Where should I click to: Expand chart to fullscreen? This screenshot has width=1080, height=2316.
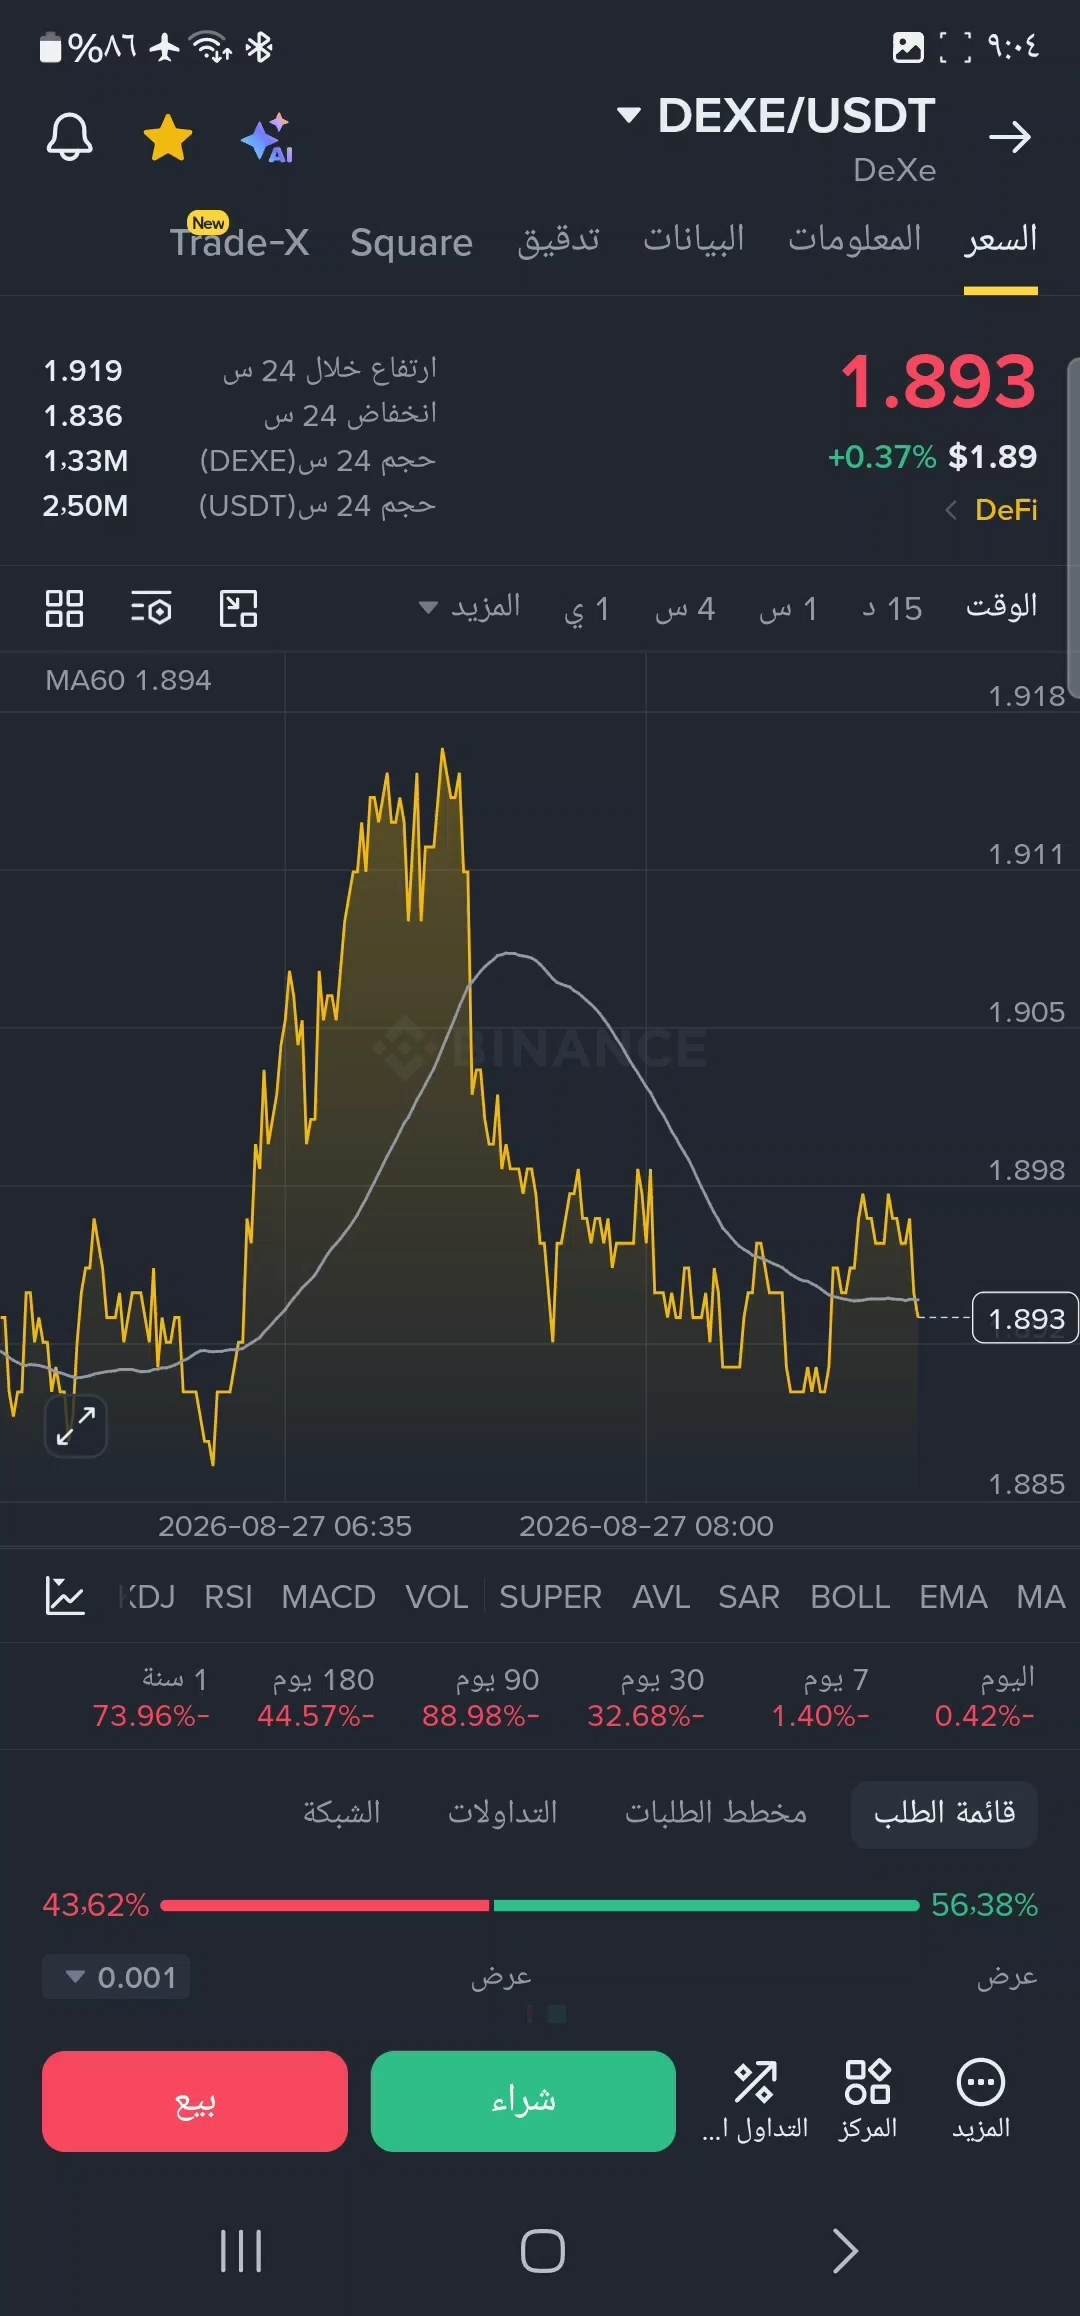pyautogui.click(x=76, y=1425)
